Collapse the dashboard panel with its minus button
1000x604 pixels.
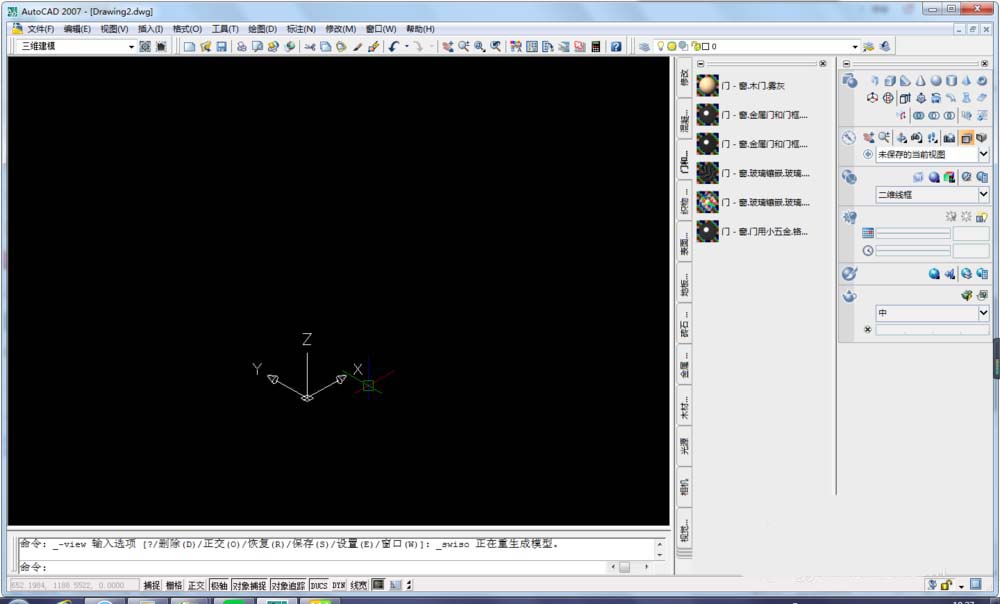(x=846, y=64)
